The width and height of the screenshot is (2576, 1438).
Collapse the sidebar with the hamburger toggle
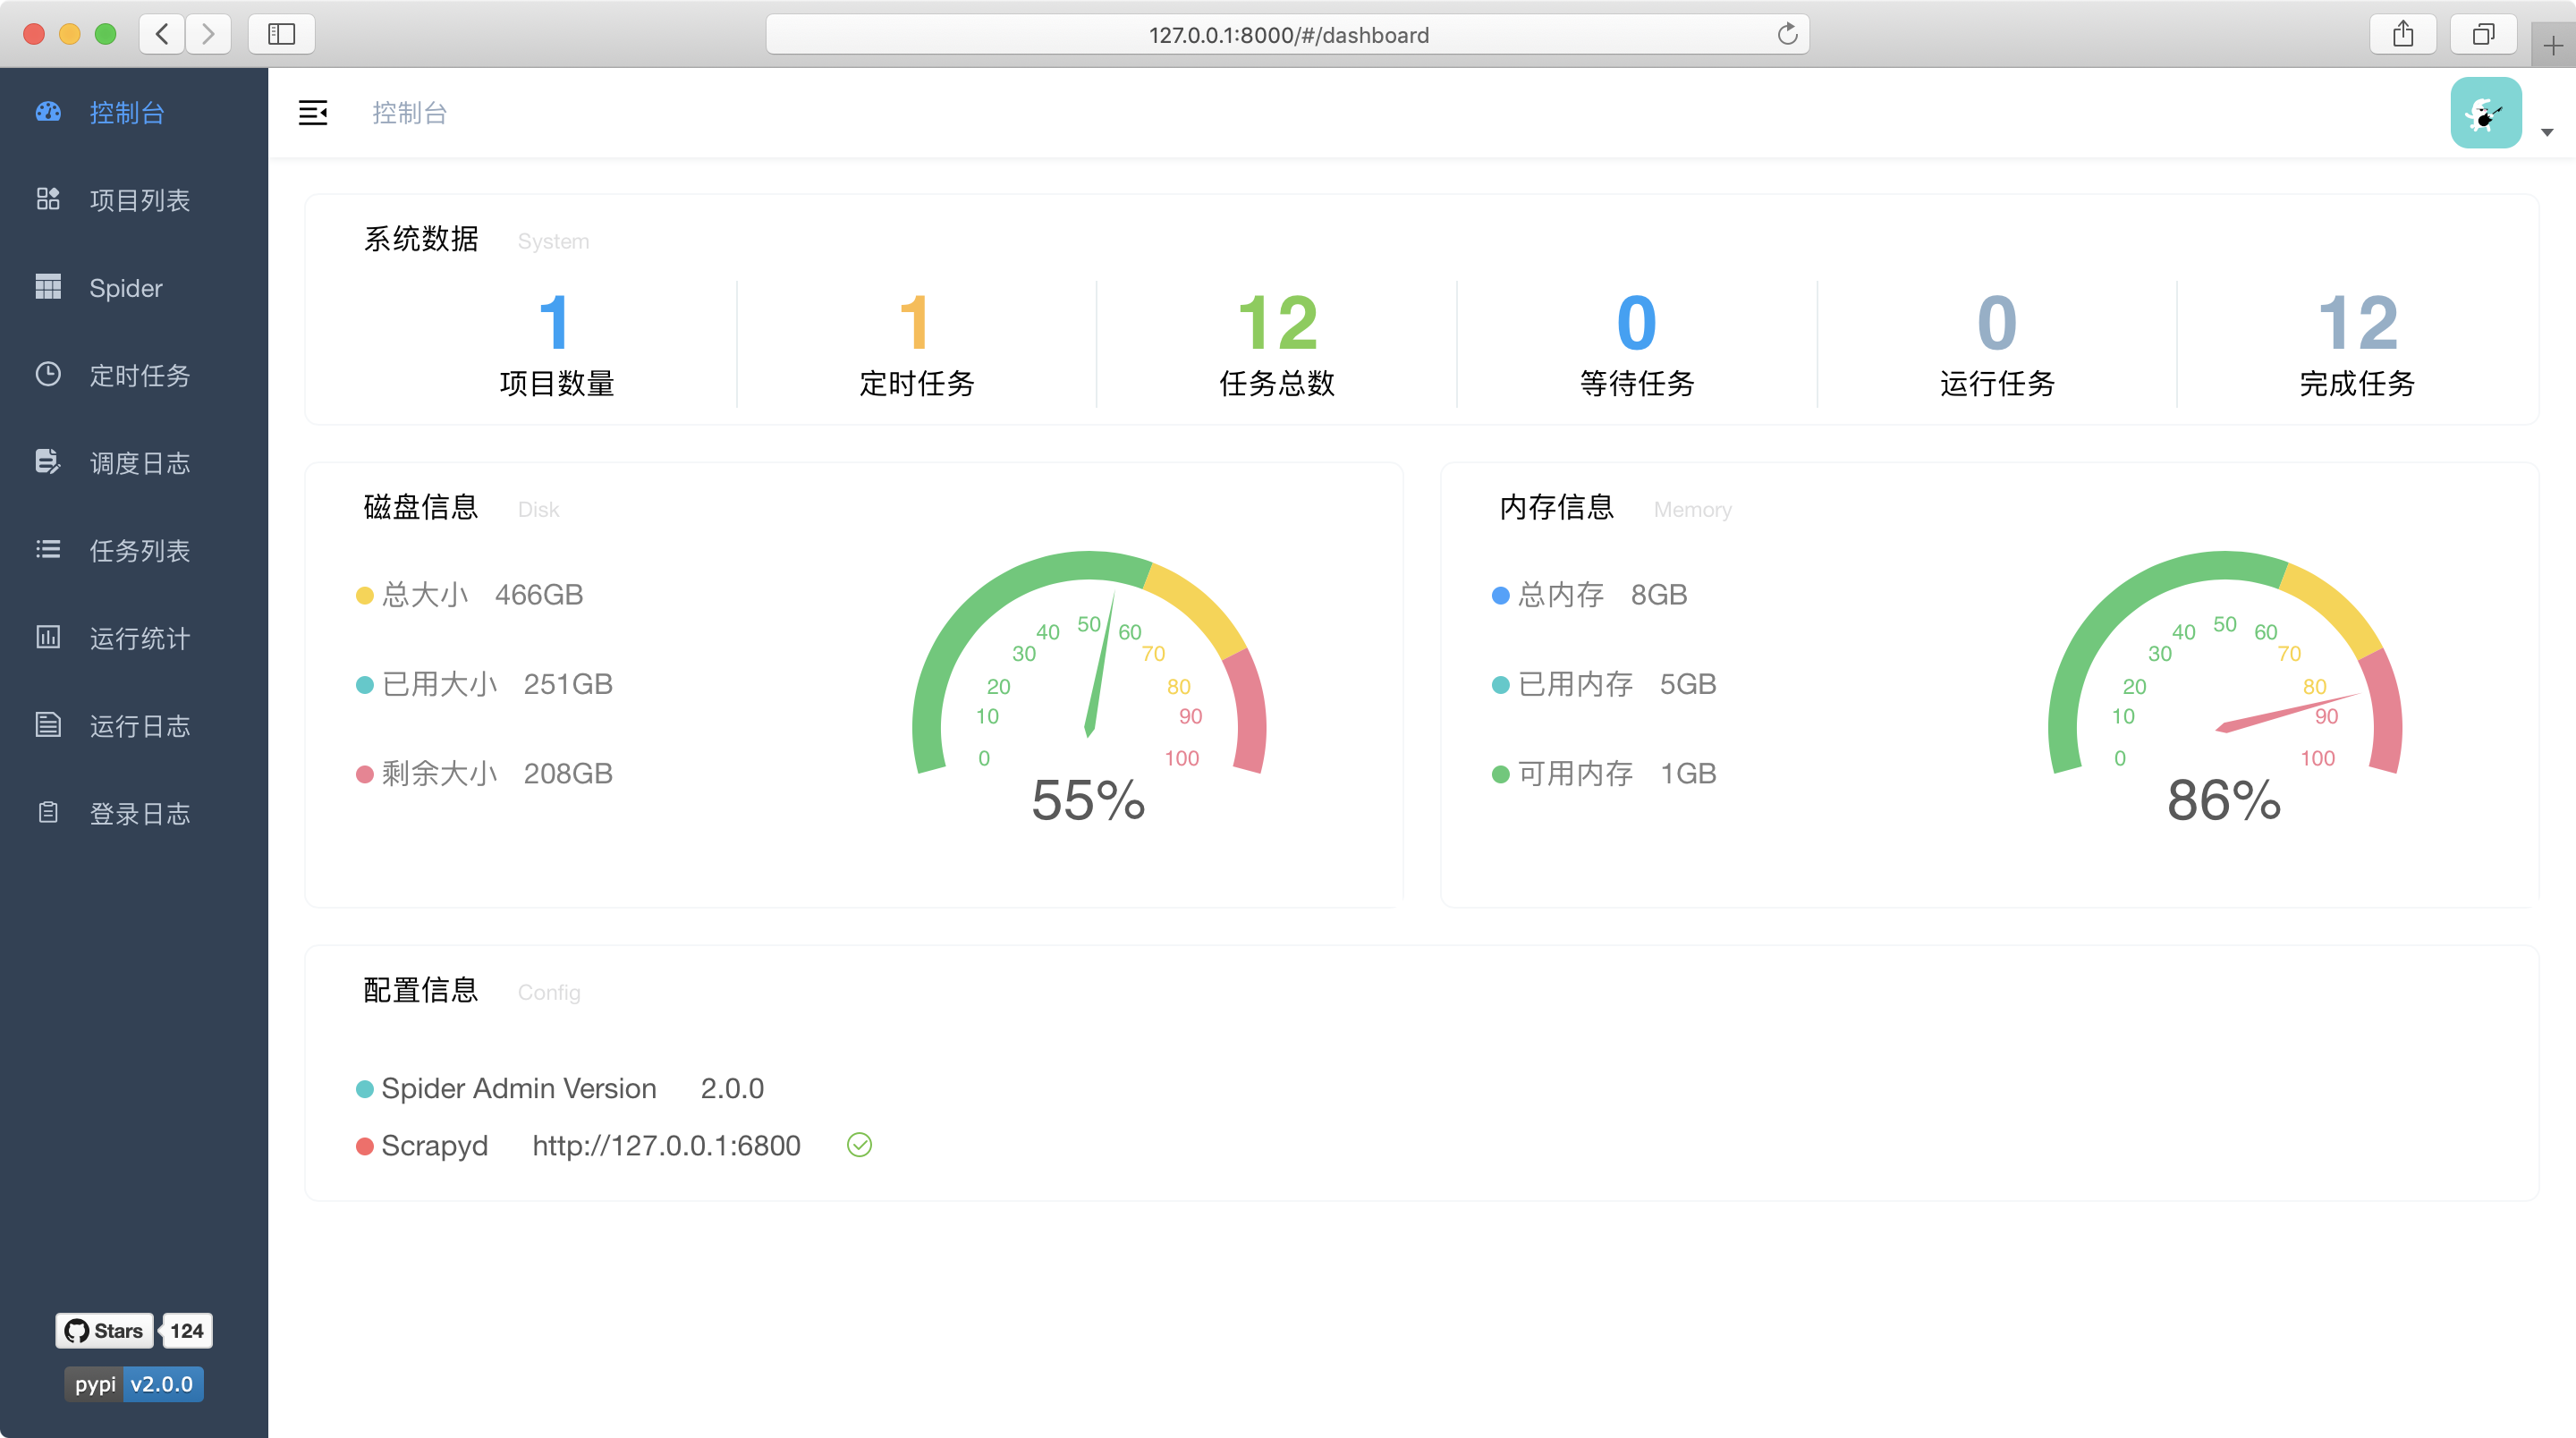313,112
